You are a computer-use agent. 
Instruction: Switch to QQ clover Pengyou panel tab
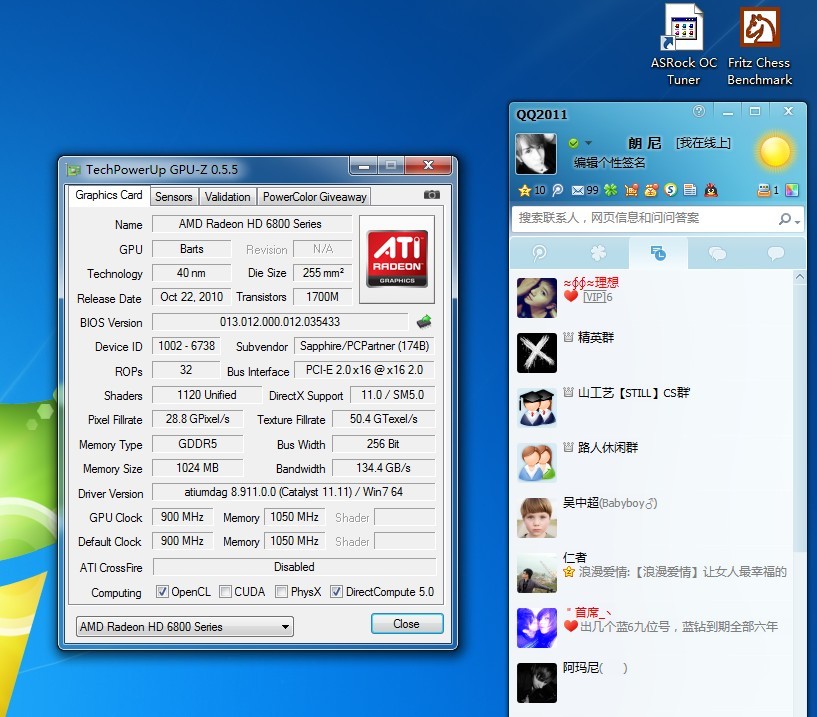[598, 253]
